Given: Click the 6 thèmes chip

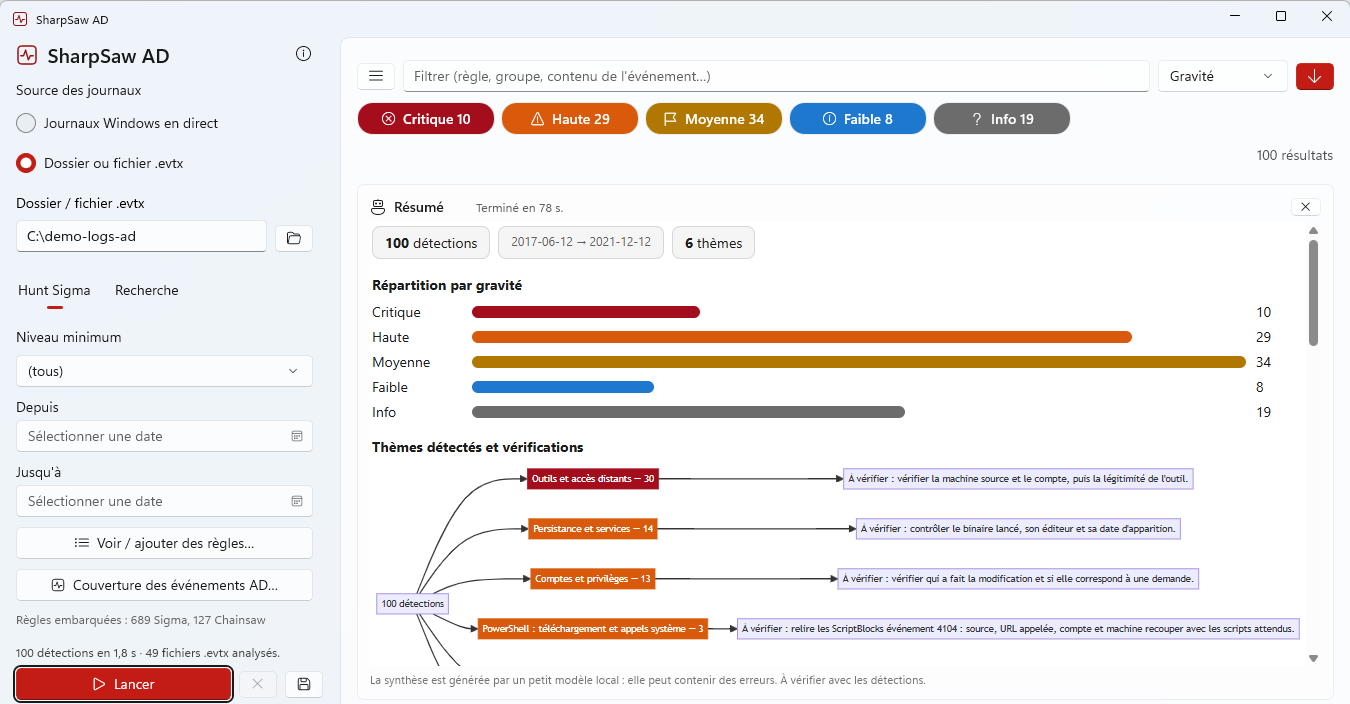Looking at the screenshot, I should (x=713, y=243).
